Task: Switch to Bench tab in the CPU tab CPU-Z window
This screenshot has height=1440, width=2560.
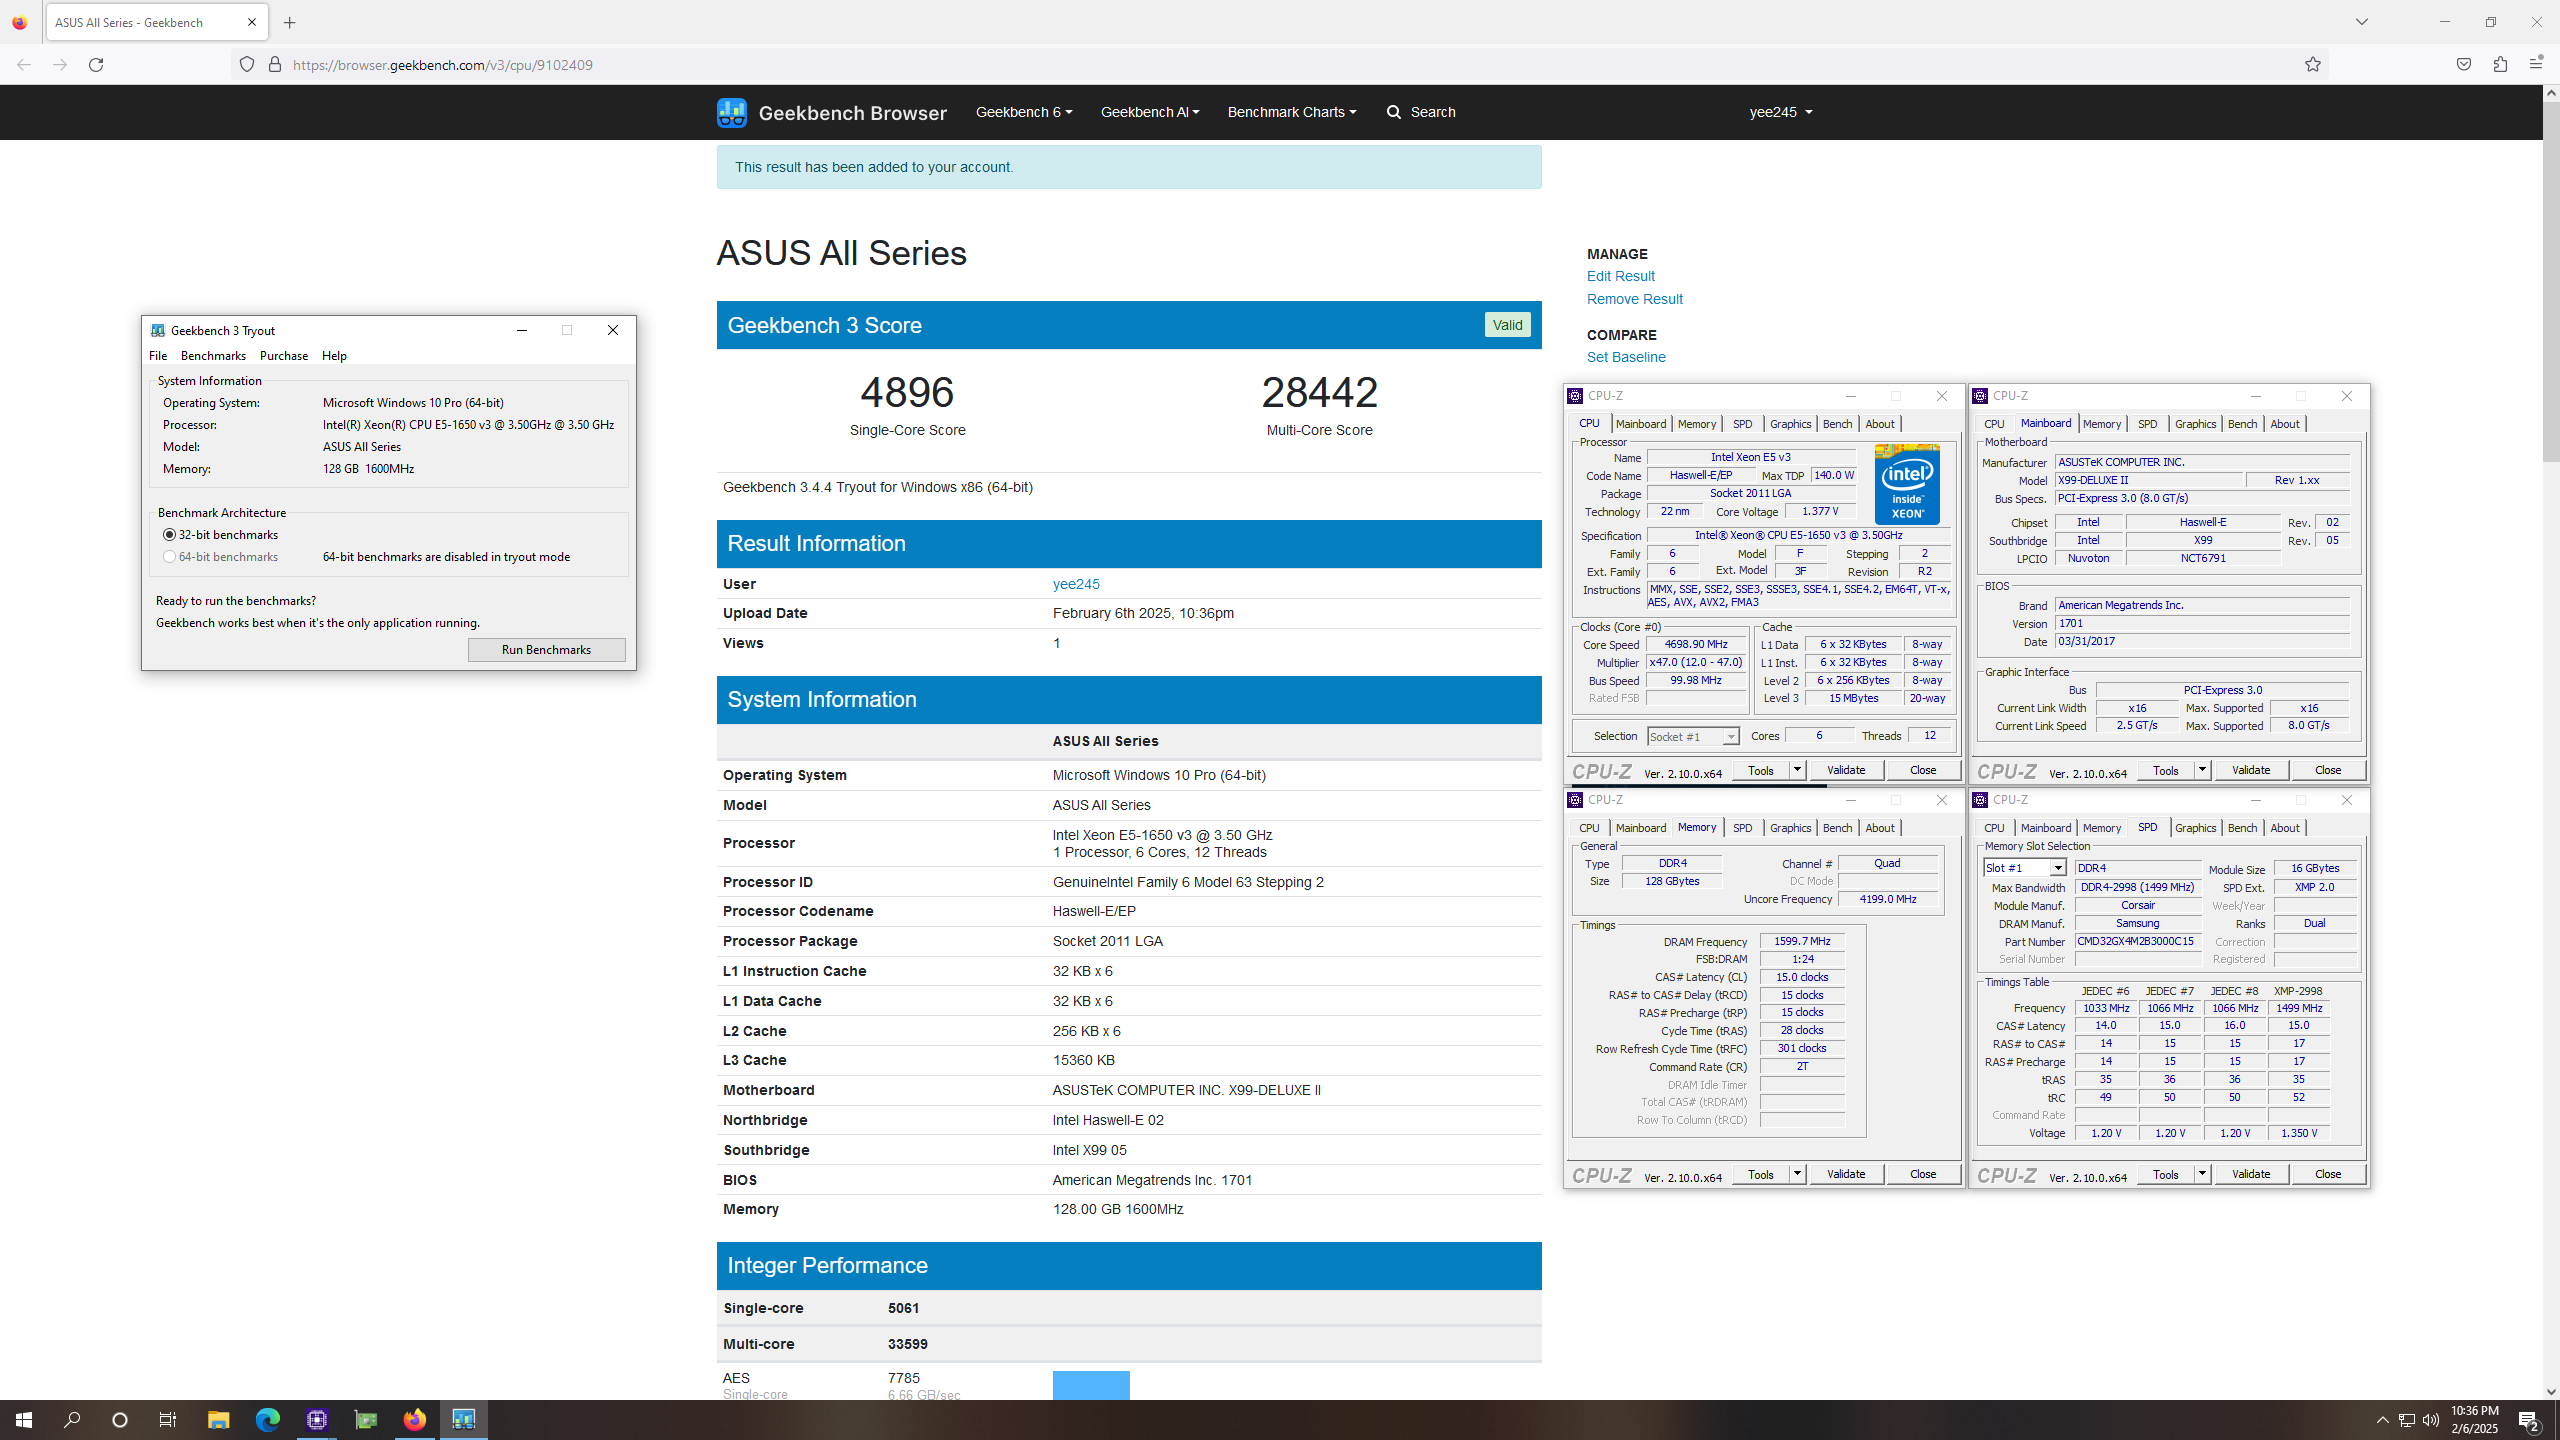Action: click(x=1837, y=424)
